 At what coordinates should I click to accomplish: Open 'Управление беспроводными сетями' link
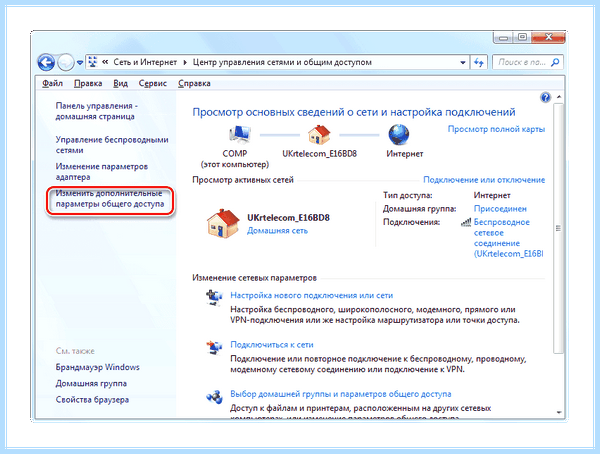tap(112, 145)
